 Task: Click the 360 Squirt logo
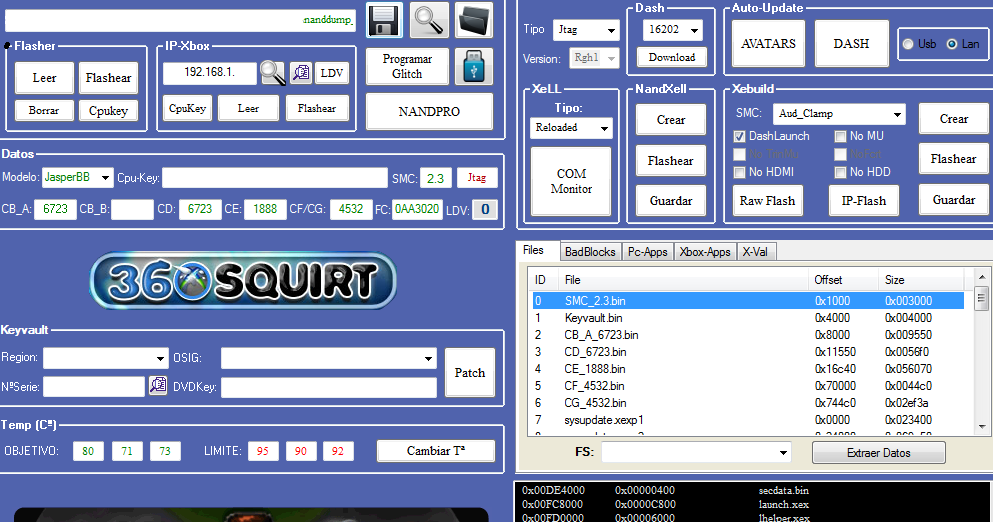tap(243, 281)
